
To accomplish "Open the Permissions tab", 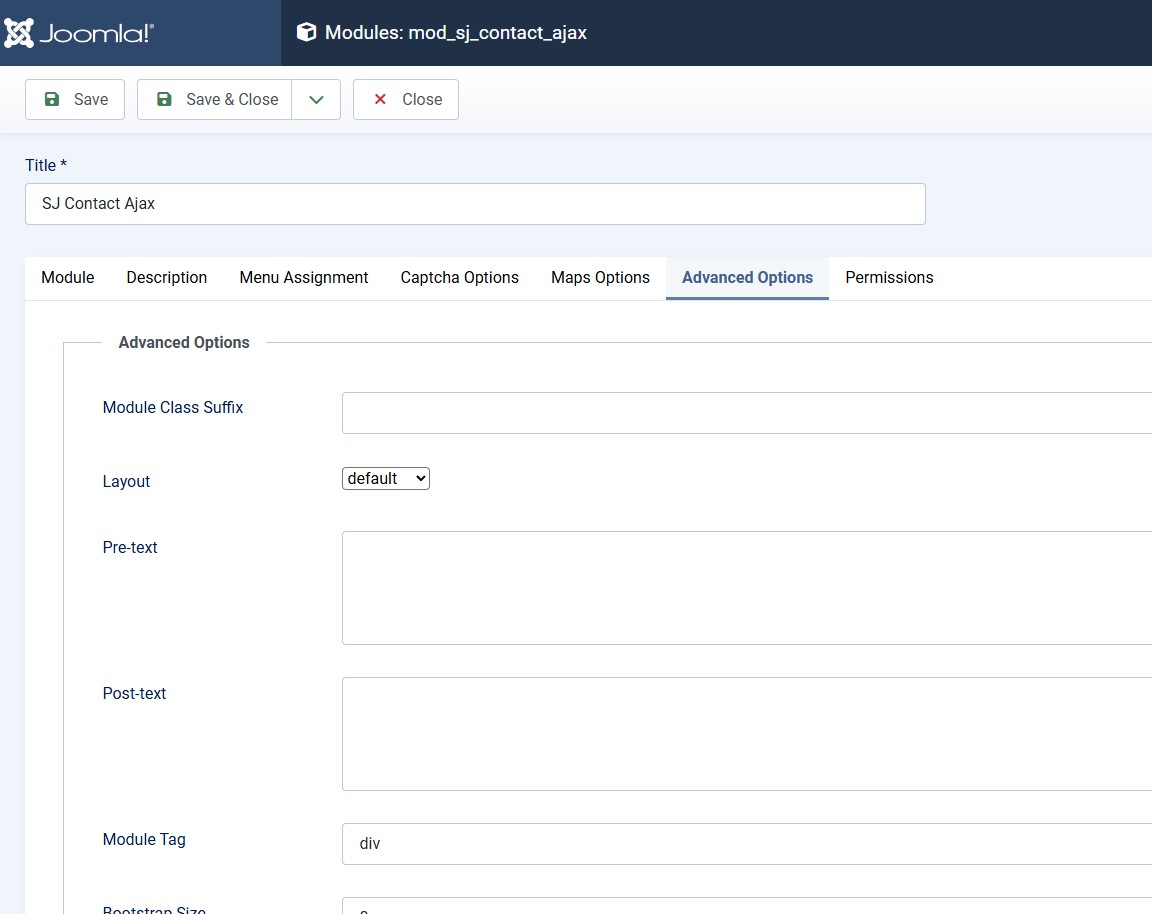I will point(889,278).
